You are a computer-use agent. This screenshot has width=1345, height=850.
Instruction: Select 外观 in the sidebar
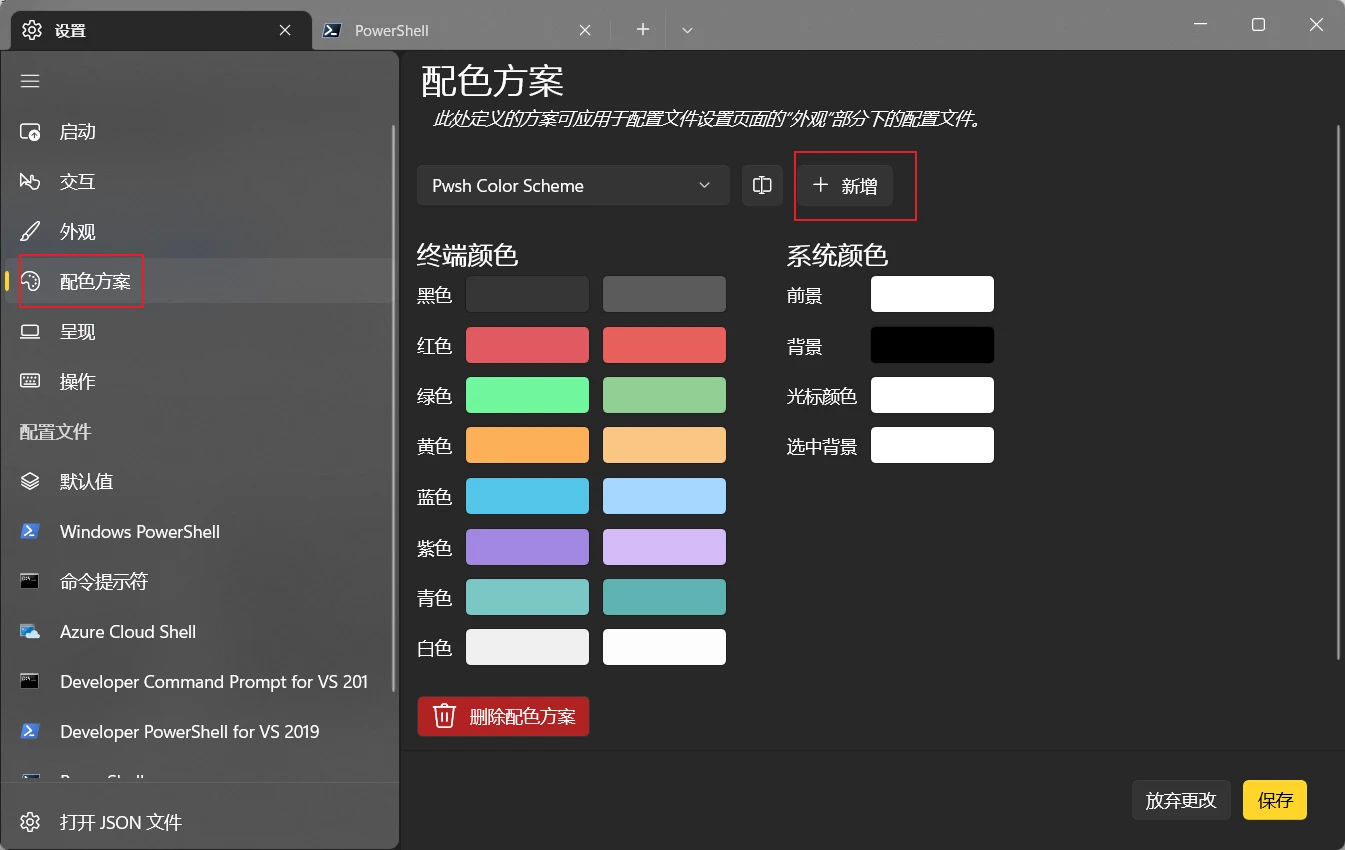point(198,232)
